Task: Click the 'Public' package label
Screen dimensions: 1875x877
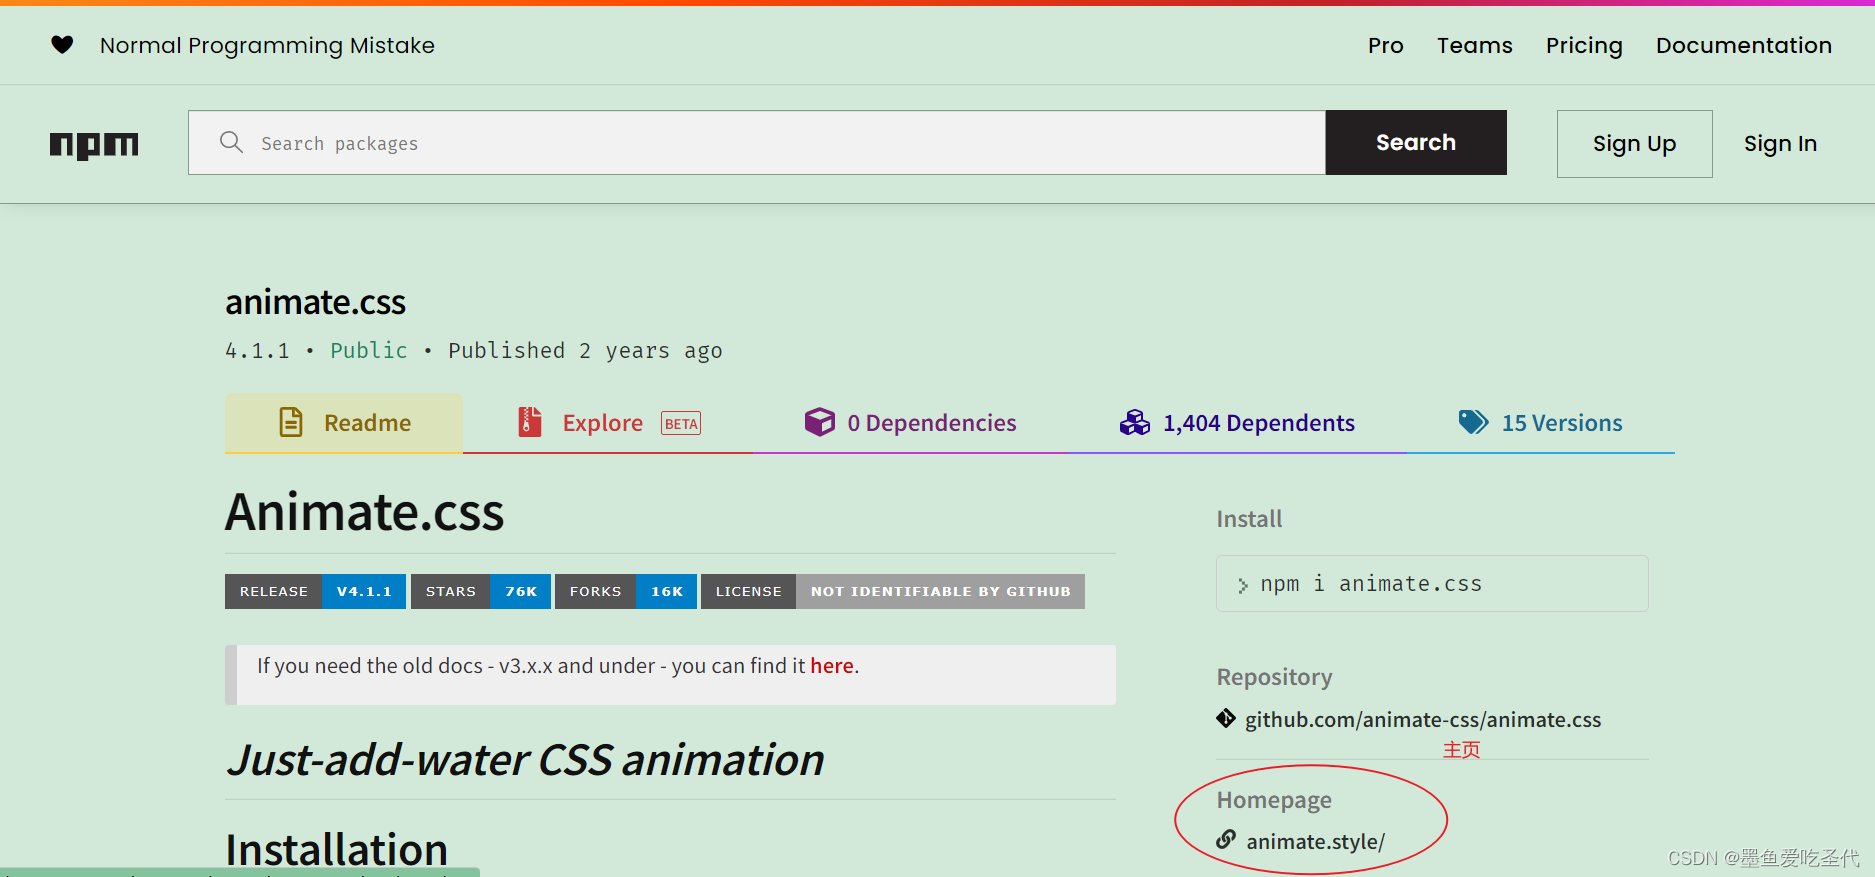Action: 369,350
